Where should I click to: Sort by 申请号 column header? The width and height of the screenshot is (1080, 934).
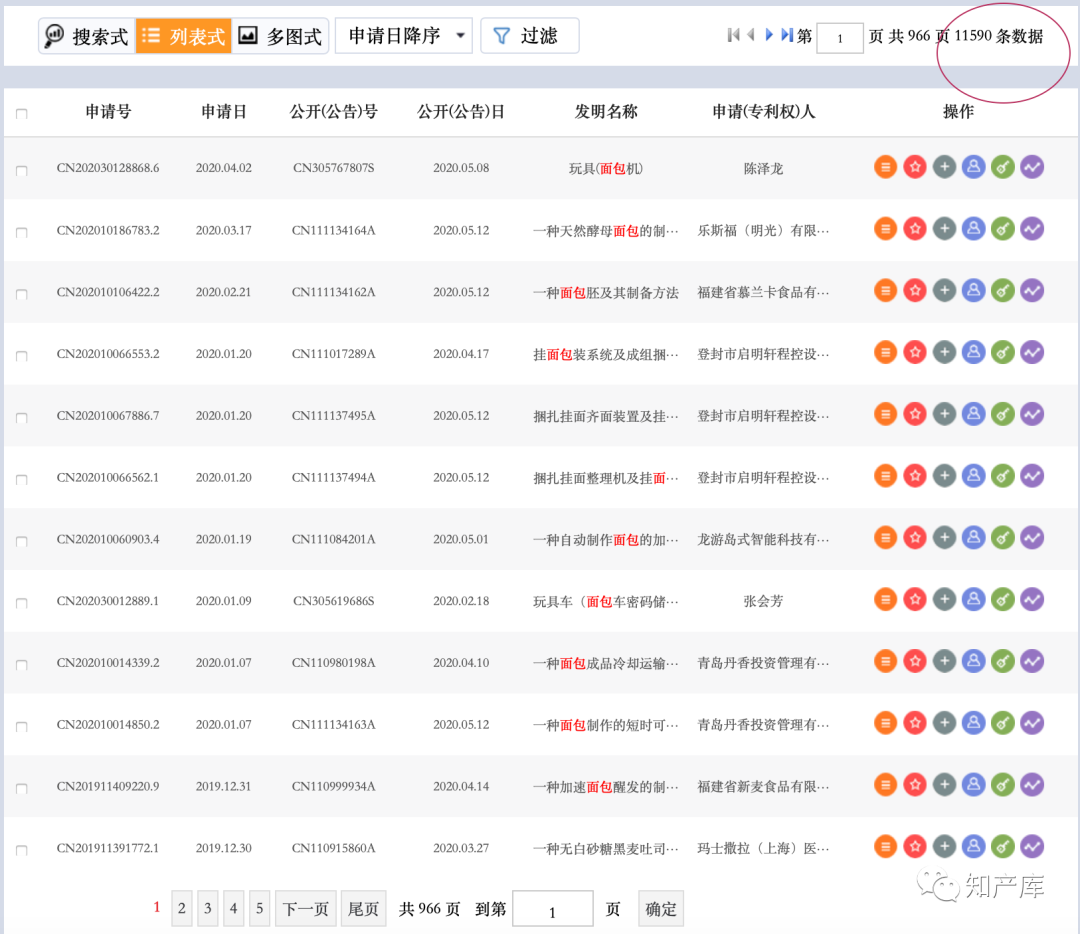coord(108,112)
